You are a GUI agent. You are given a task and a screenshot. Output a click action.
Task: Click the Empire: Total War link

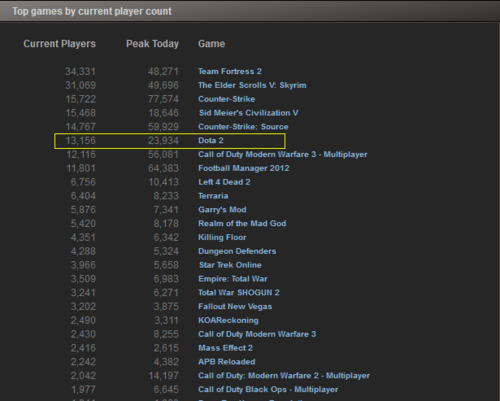233,279
